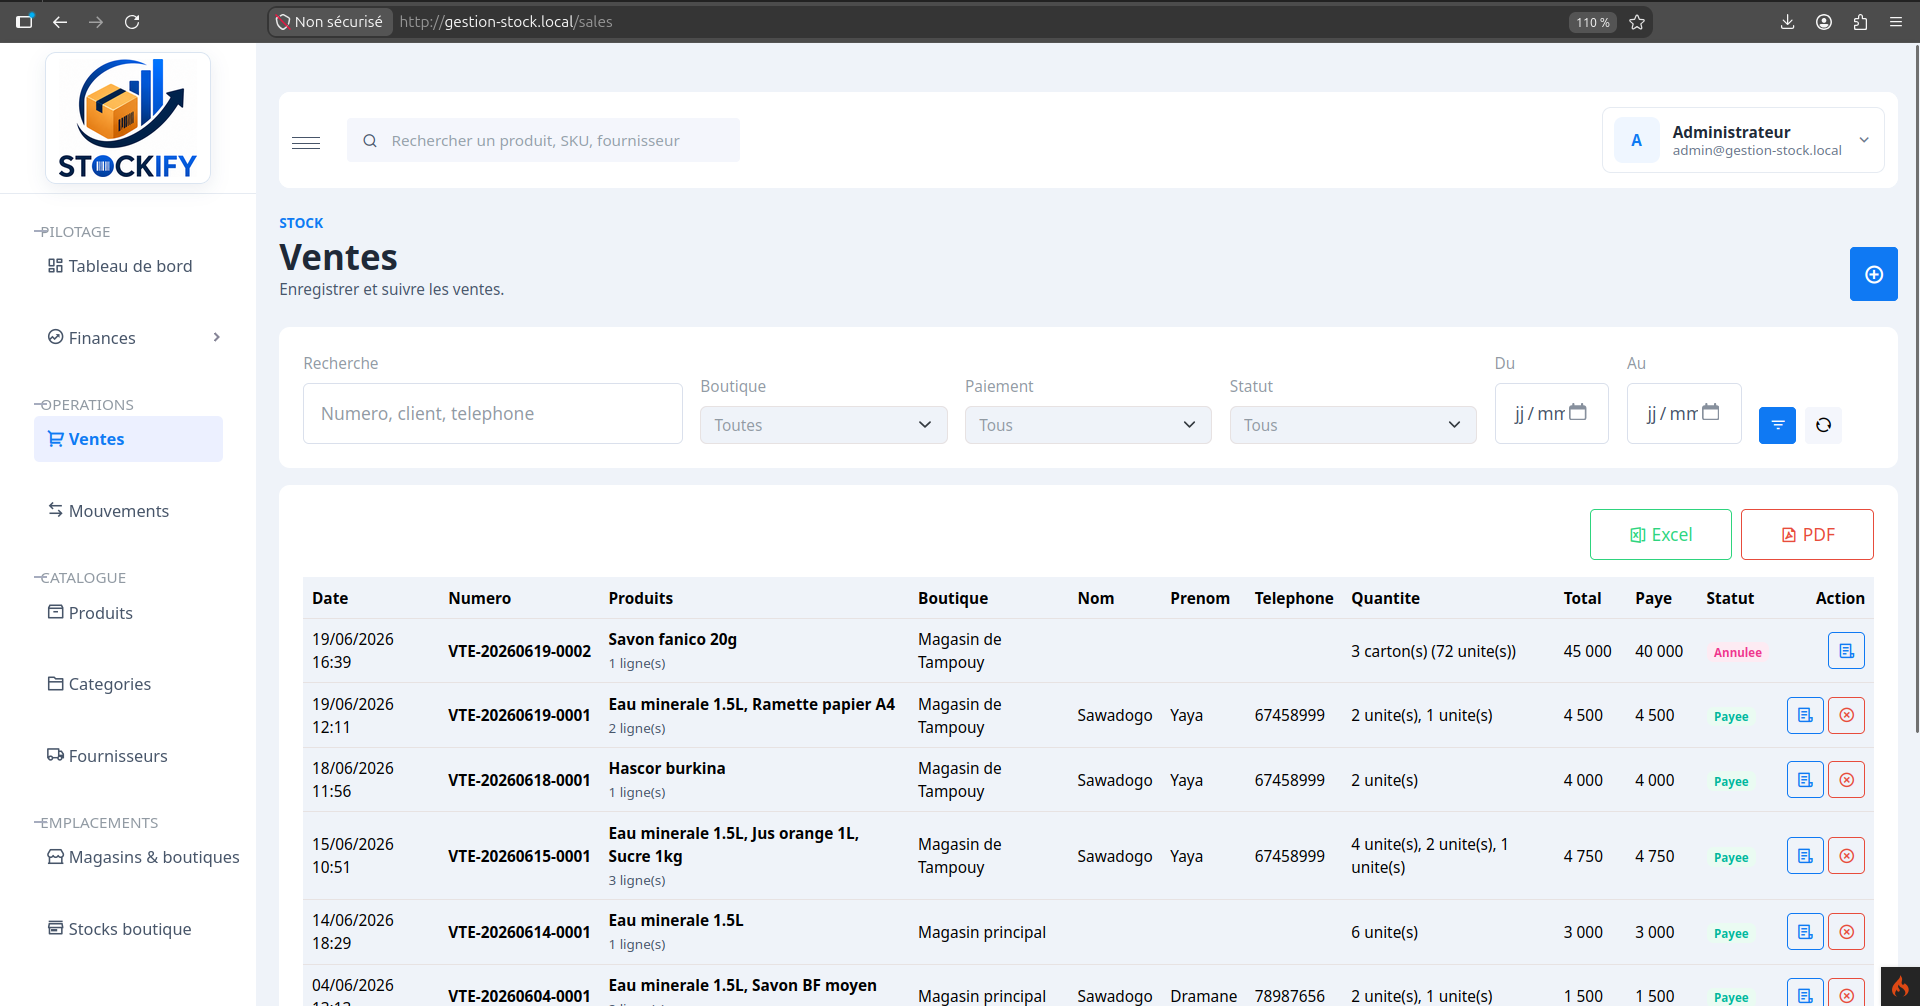Viewport: 1920px width, 1006px height.
Task: Cancel sale VTE-20260618-0001
Action: (1846, 780)
